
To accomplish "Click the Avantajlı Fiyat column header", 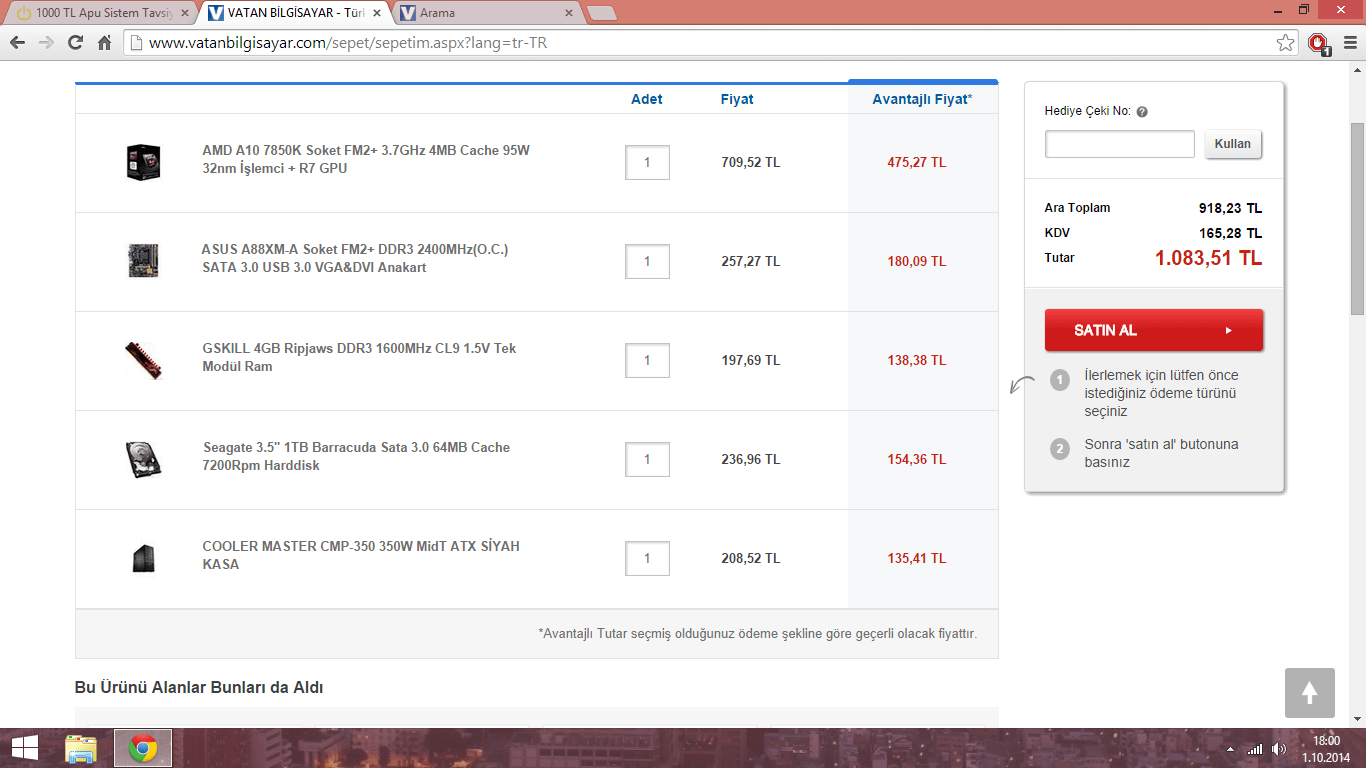I will coord(922,99).
